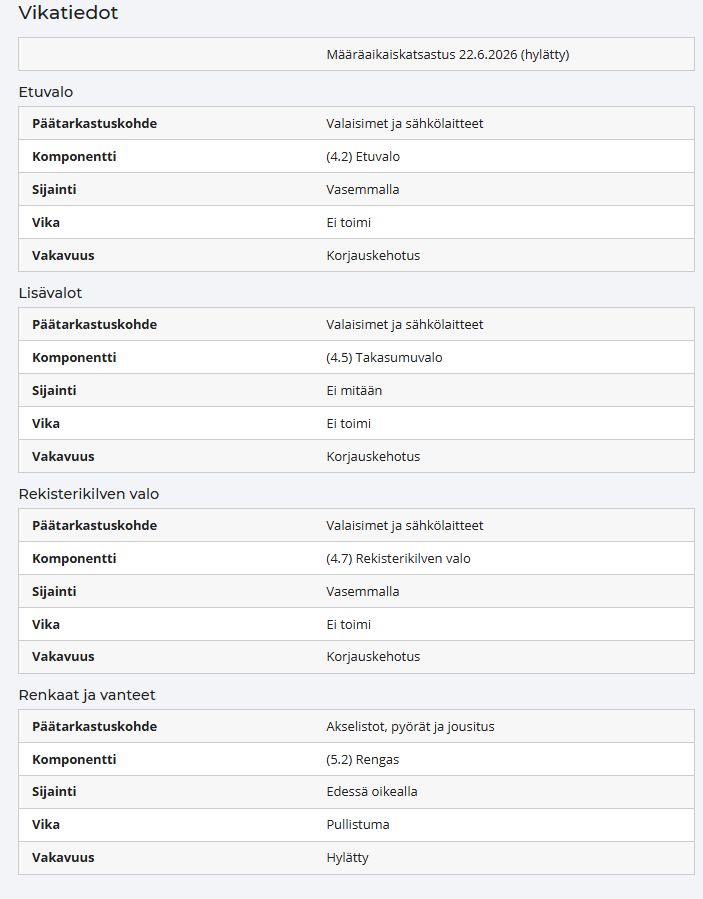
Task: Click the Vasemmalla location in Etuvalo table
Action: click(362, 190)
